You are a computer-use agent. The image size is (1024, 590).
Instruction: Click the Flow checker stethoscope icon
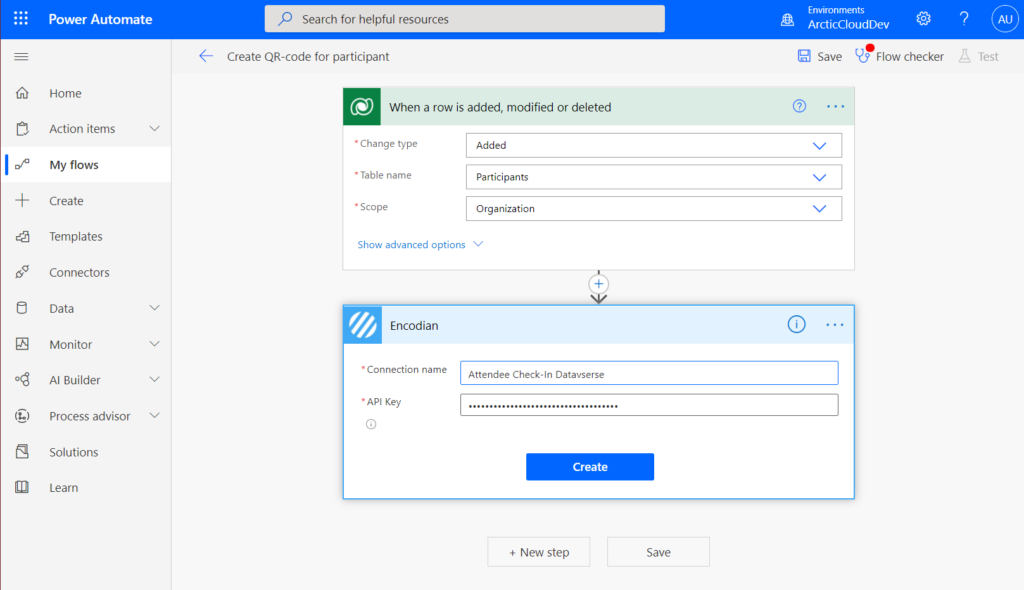[863, 56]
